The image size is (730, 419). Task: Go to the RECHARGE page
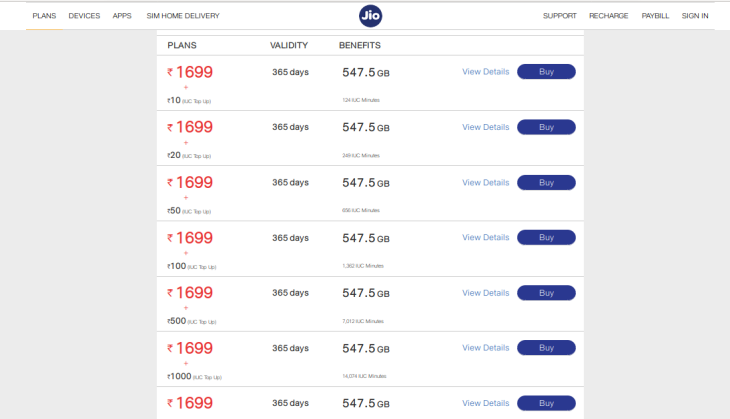coord(608,16)
